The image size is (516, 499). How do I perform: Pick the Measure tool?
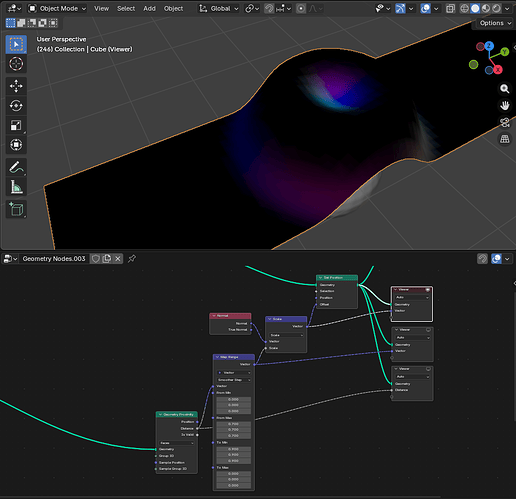(x=16, y=187)
